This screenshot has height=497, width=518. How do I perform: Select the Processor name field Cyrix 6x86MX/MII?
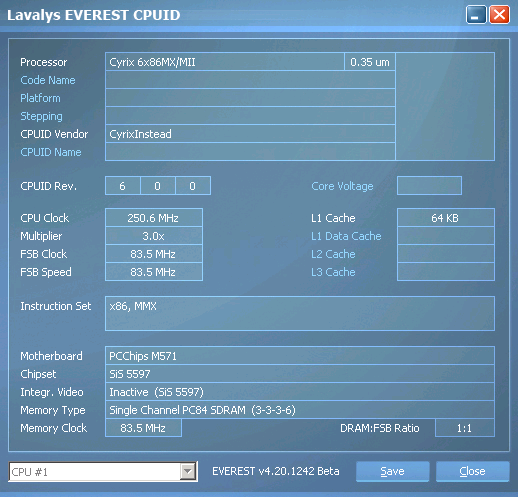[x=225, y=62]
